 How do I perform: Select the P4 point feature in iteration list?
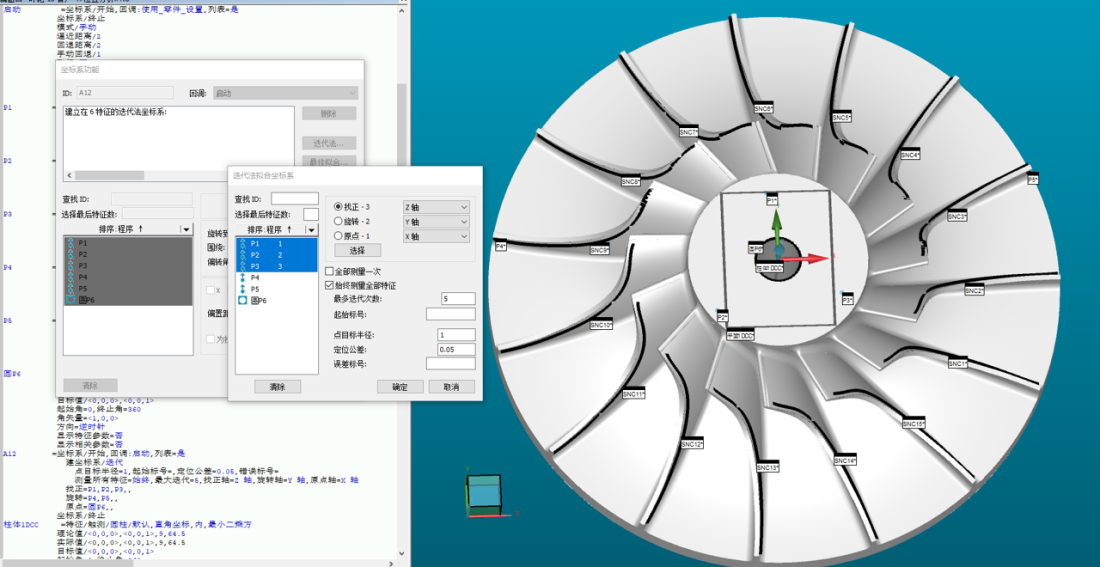tap(256, 277)
